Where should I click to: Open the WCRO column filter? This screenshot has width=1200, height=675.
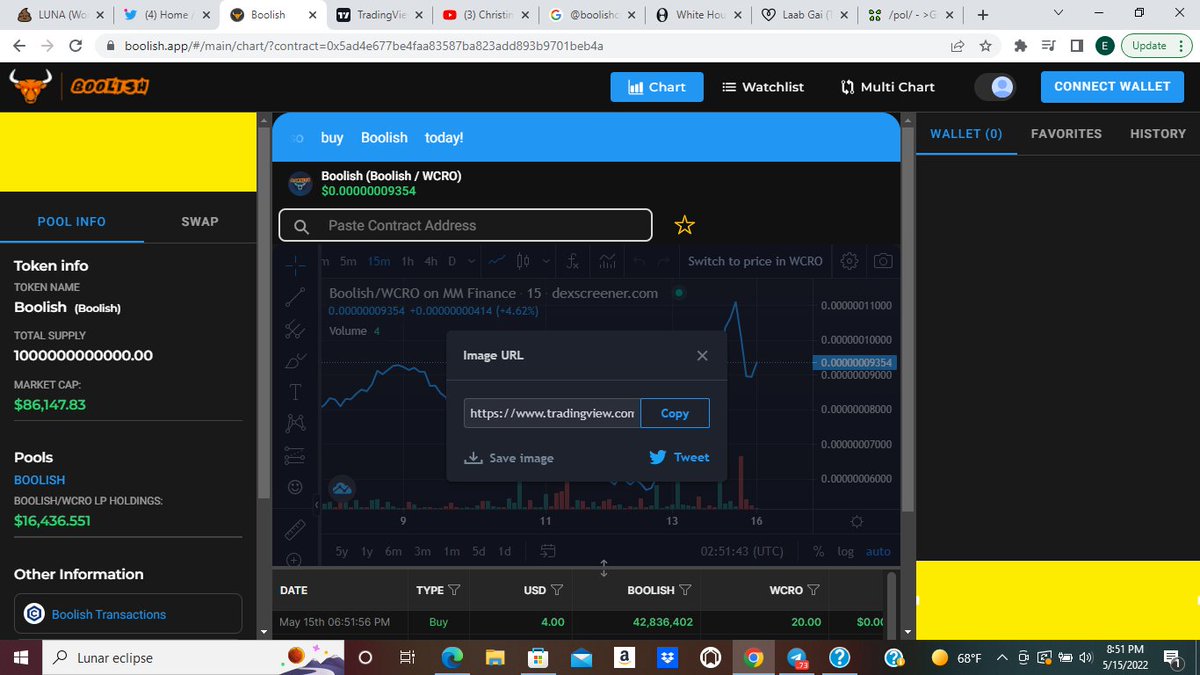[814, 590]
